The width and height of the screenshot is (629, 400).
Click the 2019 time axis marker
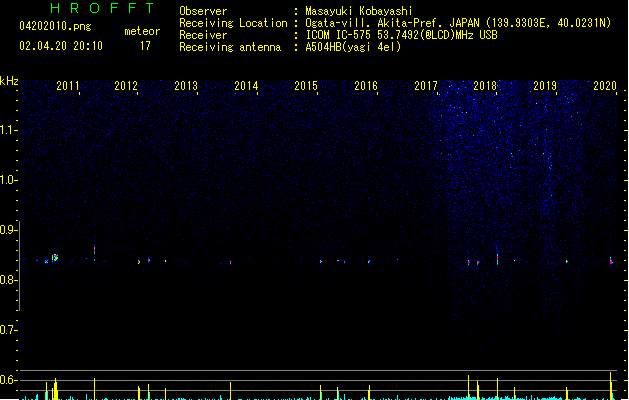pos(545,85)
